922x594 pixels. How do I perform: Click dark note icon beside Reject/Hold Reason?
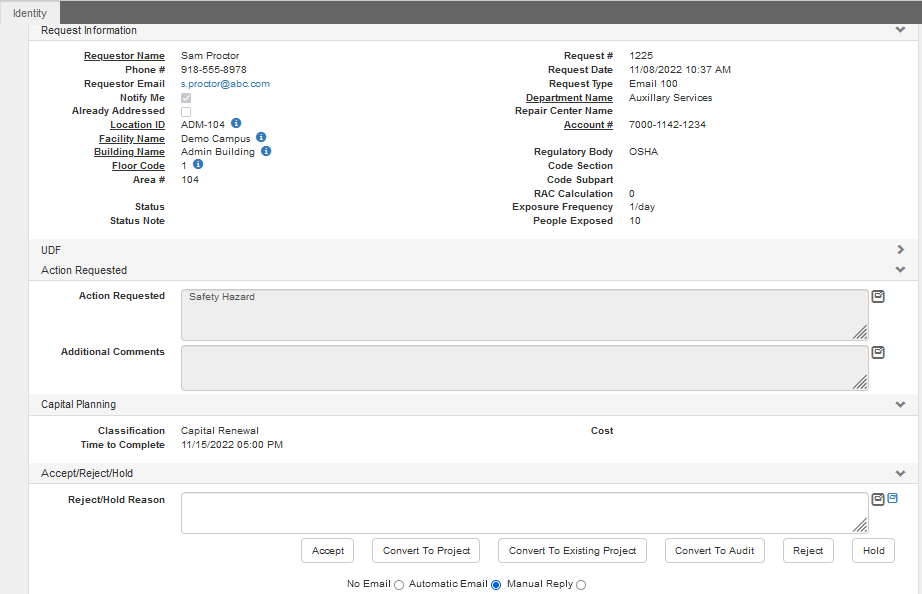coord(878,499)
